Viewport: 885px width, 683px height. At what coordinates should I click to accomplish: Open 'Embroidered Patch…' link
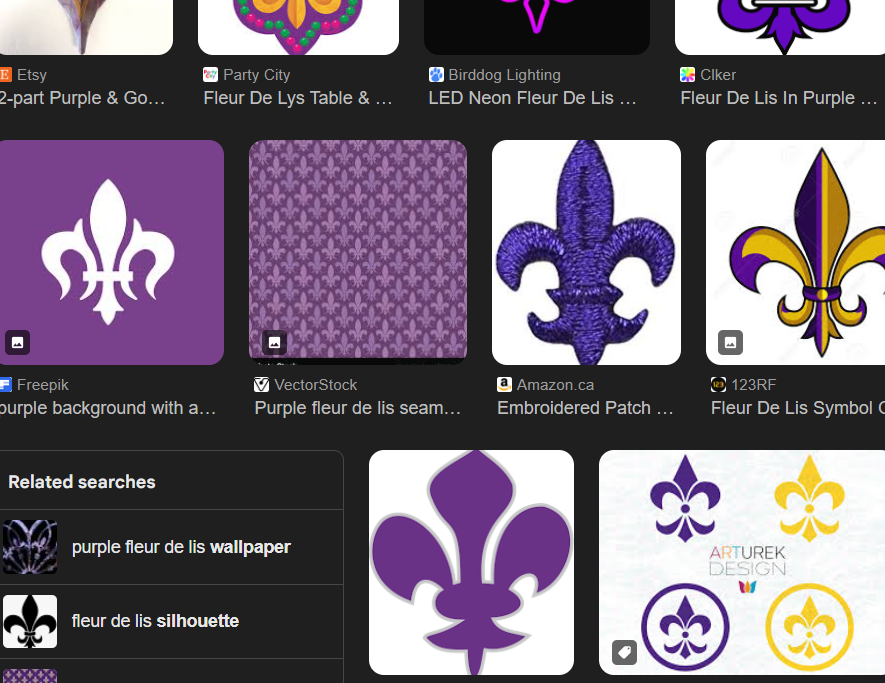tap(585, 408)
